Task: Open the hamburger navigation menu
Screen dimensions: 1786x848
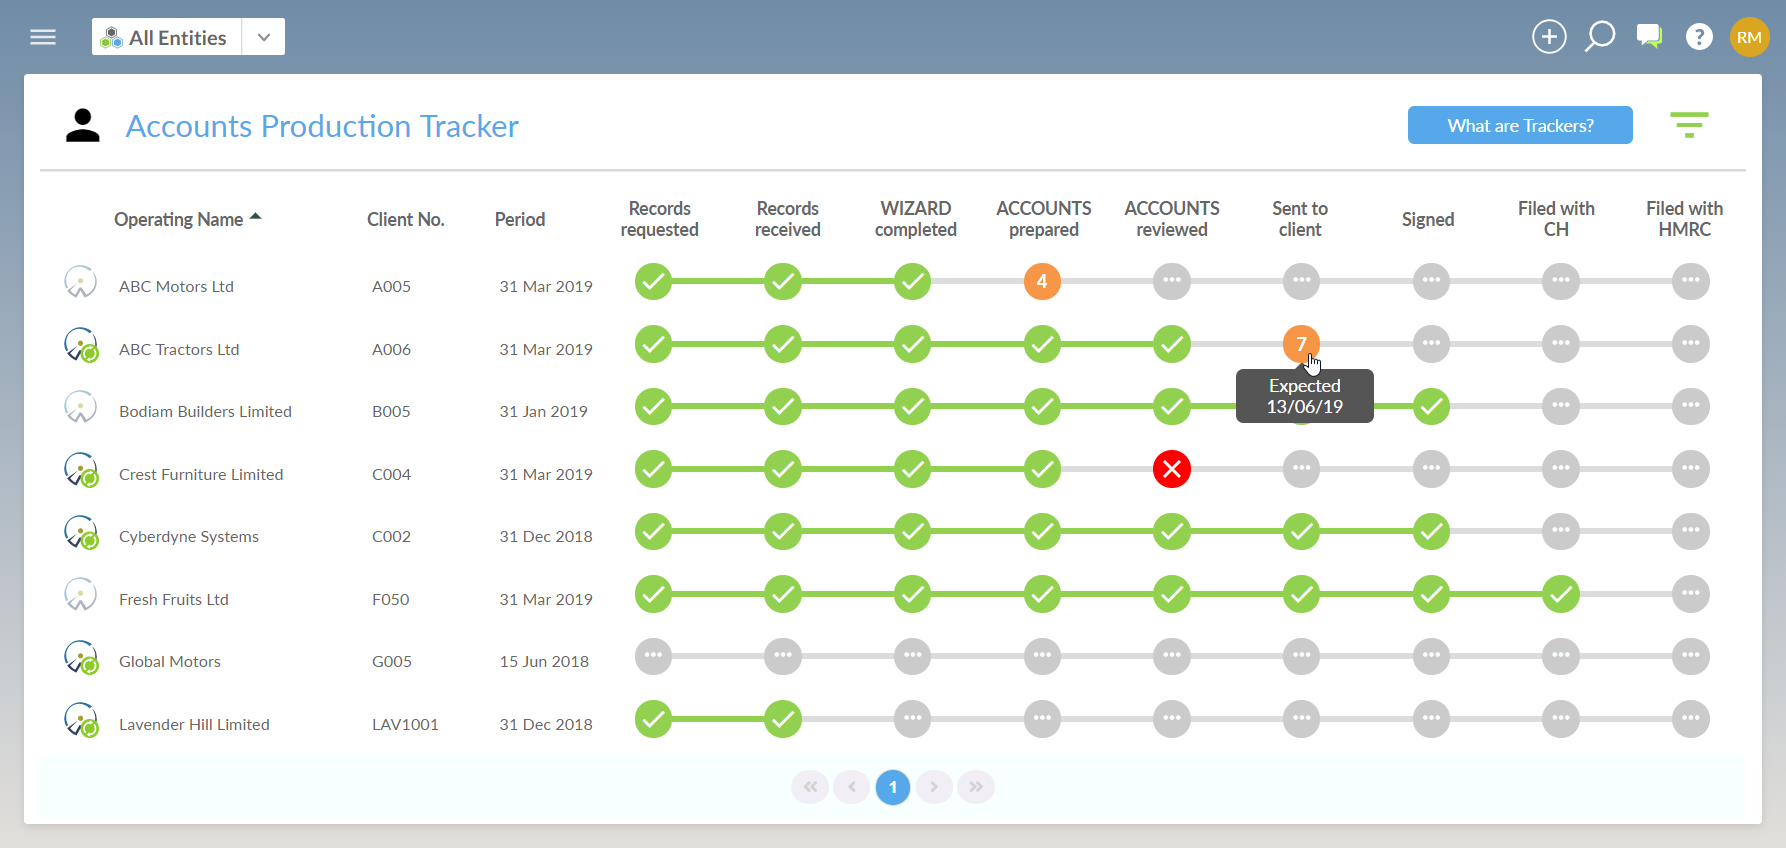Action: (43, 37)
